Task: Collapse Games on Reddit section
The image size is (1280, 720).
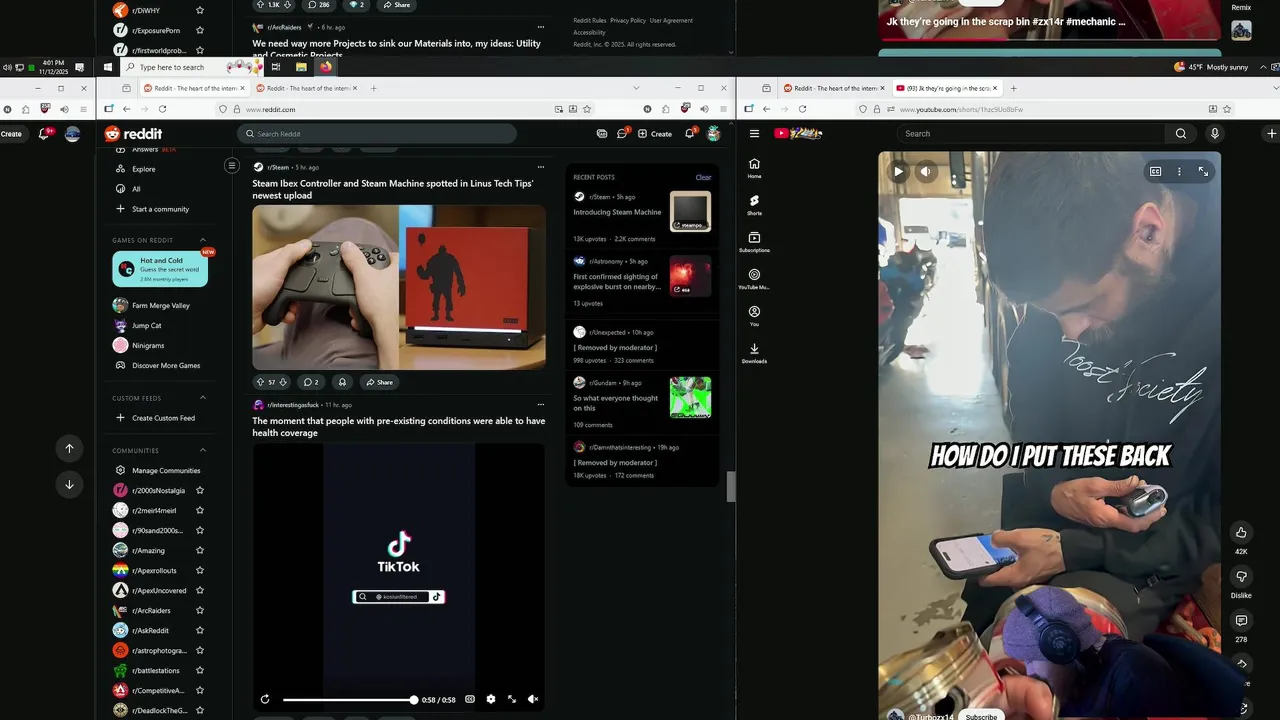Action: tap(203, 240)
